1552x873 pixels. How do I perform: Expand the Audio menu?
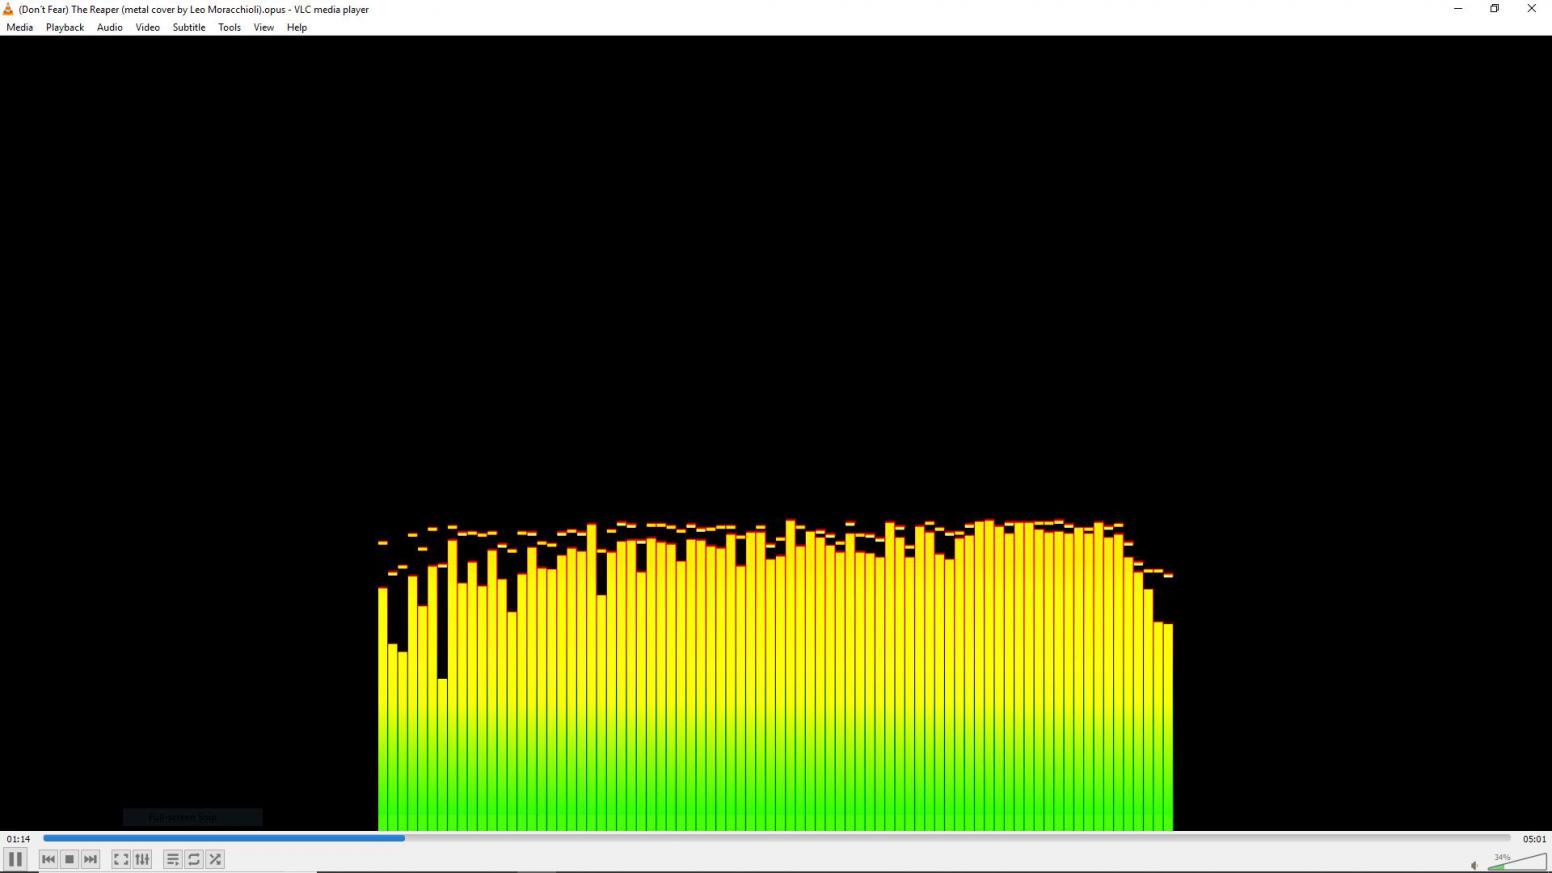[x=110, y=27]
